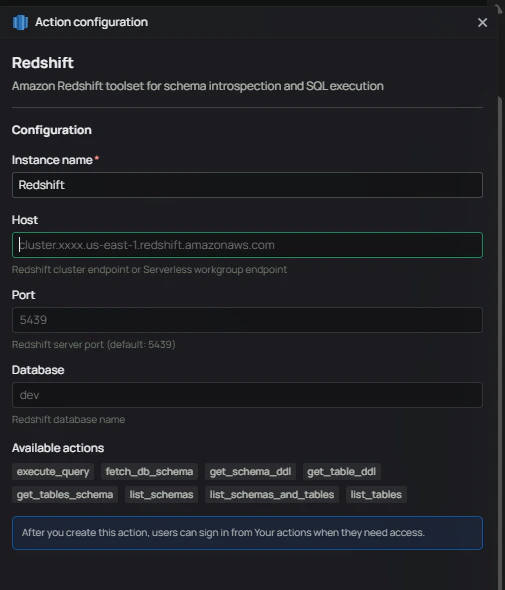This screenshot has height=590, width=505.
Task: Click the execute_query action tag
Action: tap(53, 471)
